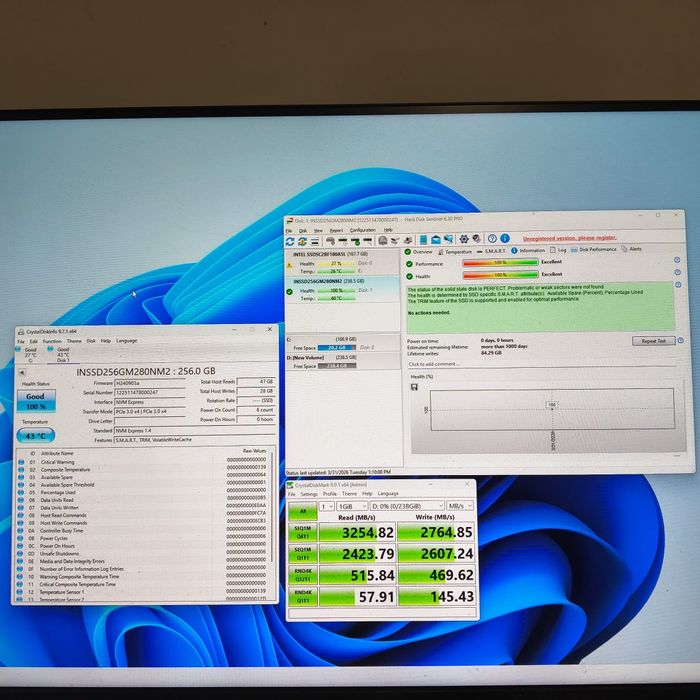The width and height of the screenshot is (700, 700).
Task: Switch to Overview tab in Hard Disk Sentinel
Action: pyautogui.click(x=418, y=252)
